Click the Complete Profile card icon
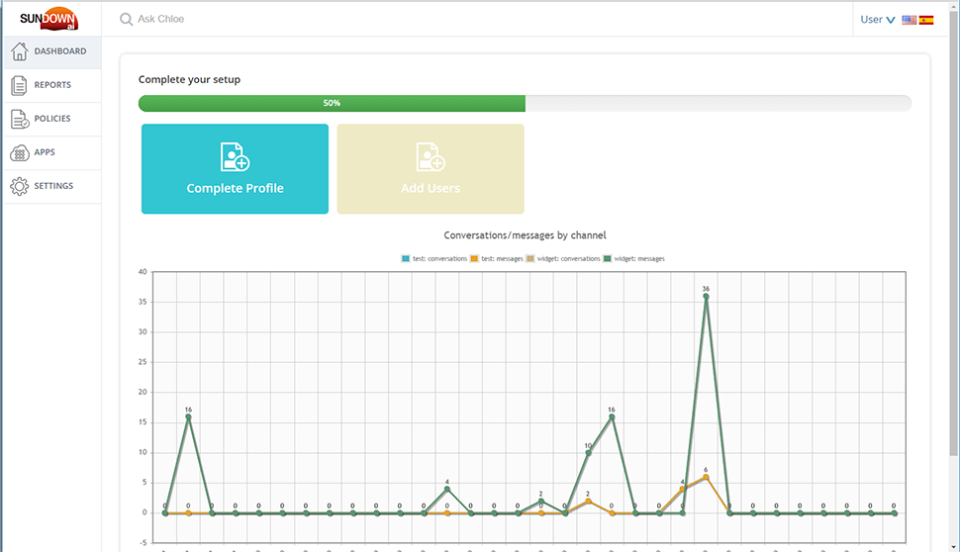 pos(235,157)
